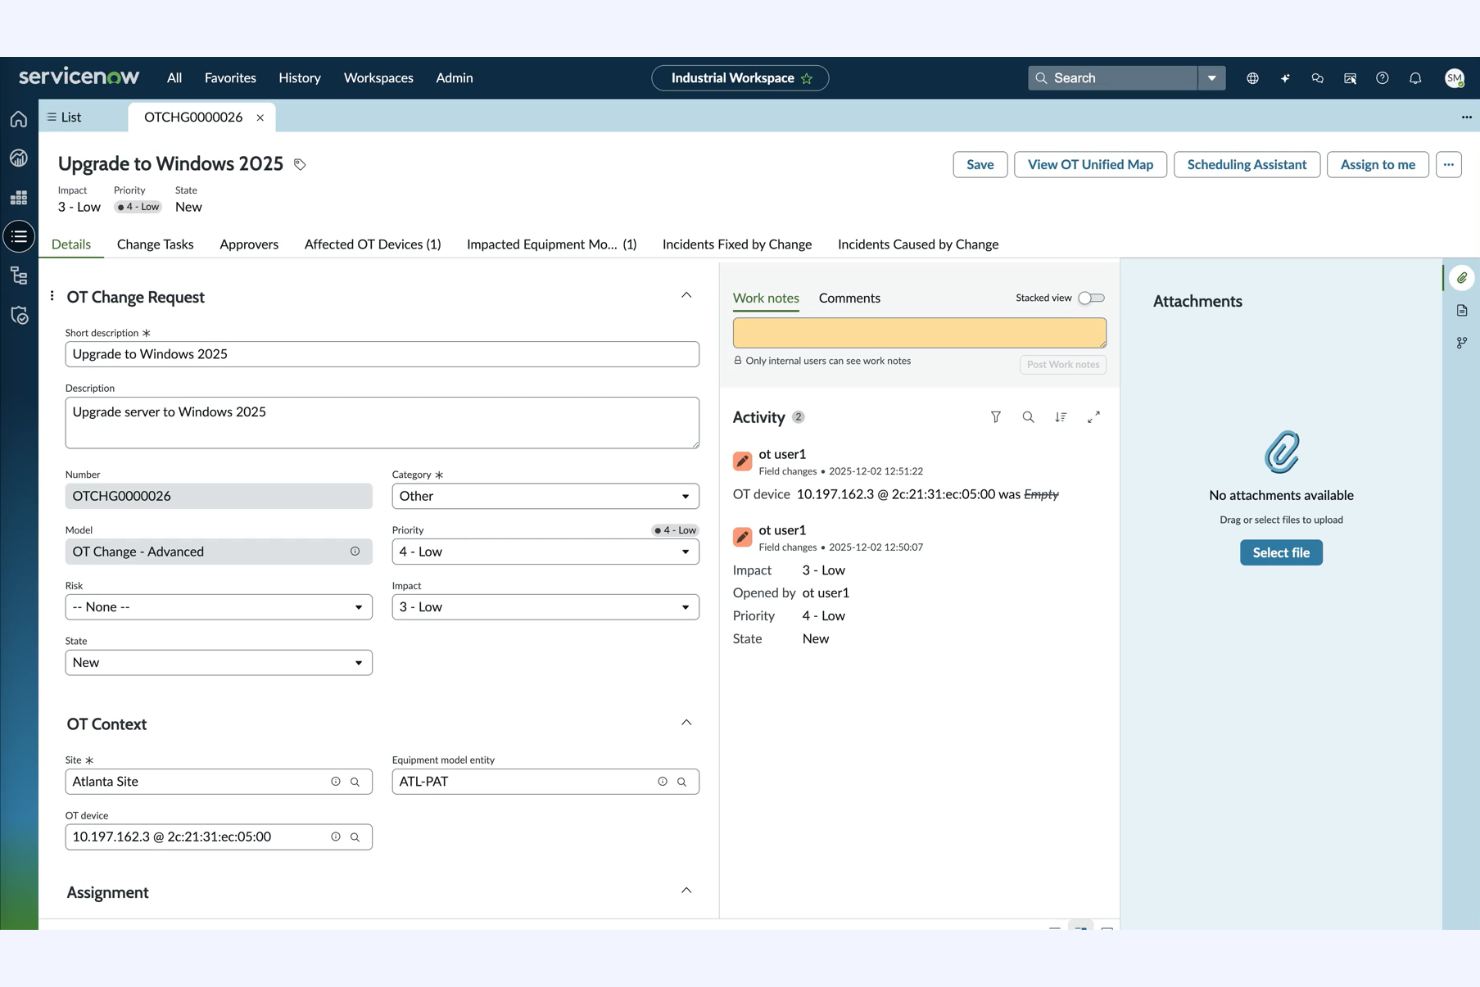The height and width of the screenshot is (987, 1480).
Task: Open the Category dropdown showing Other
Action: pyautogui.click(x=685, y=495)
